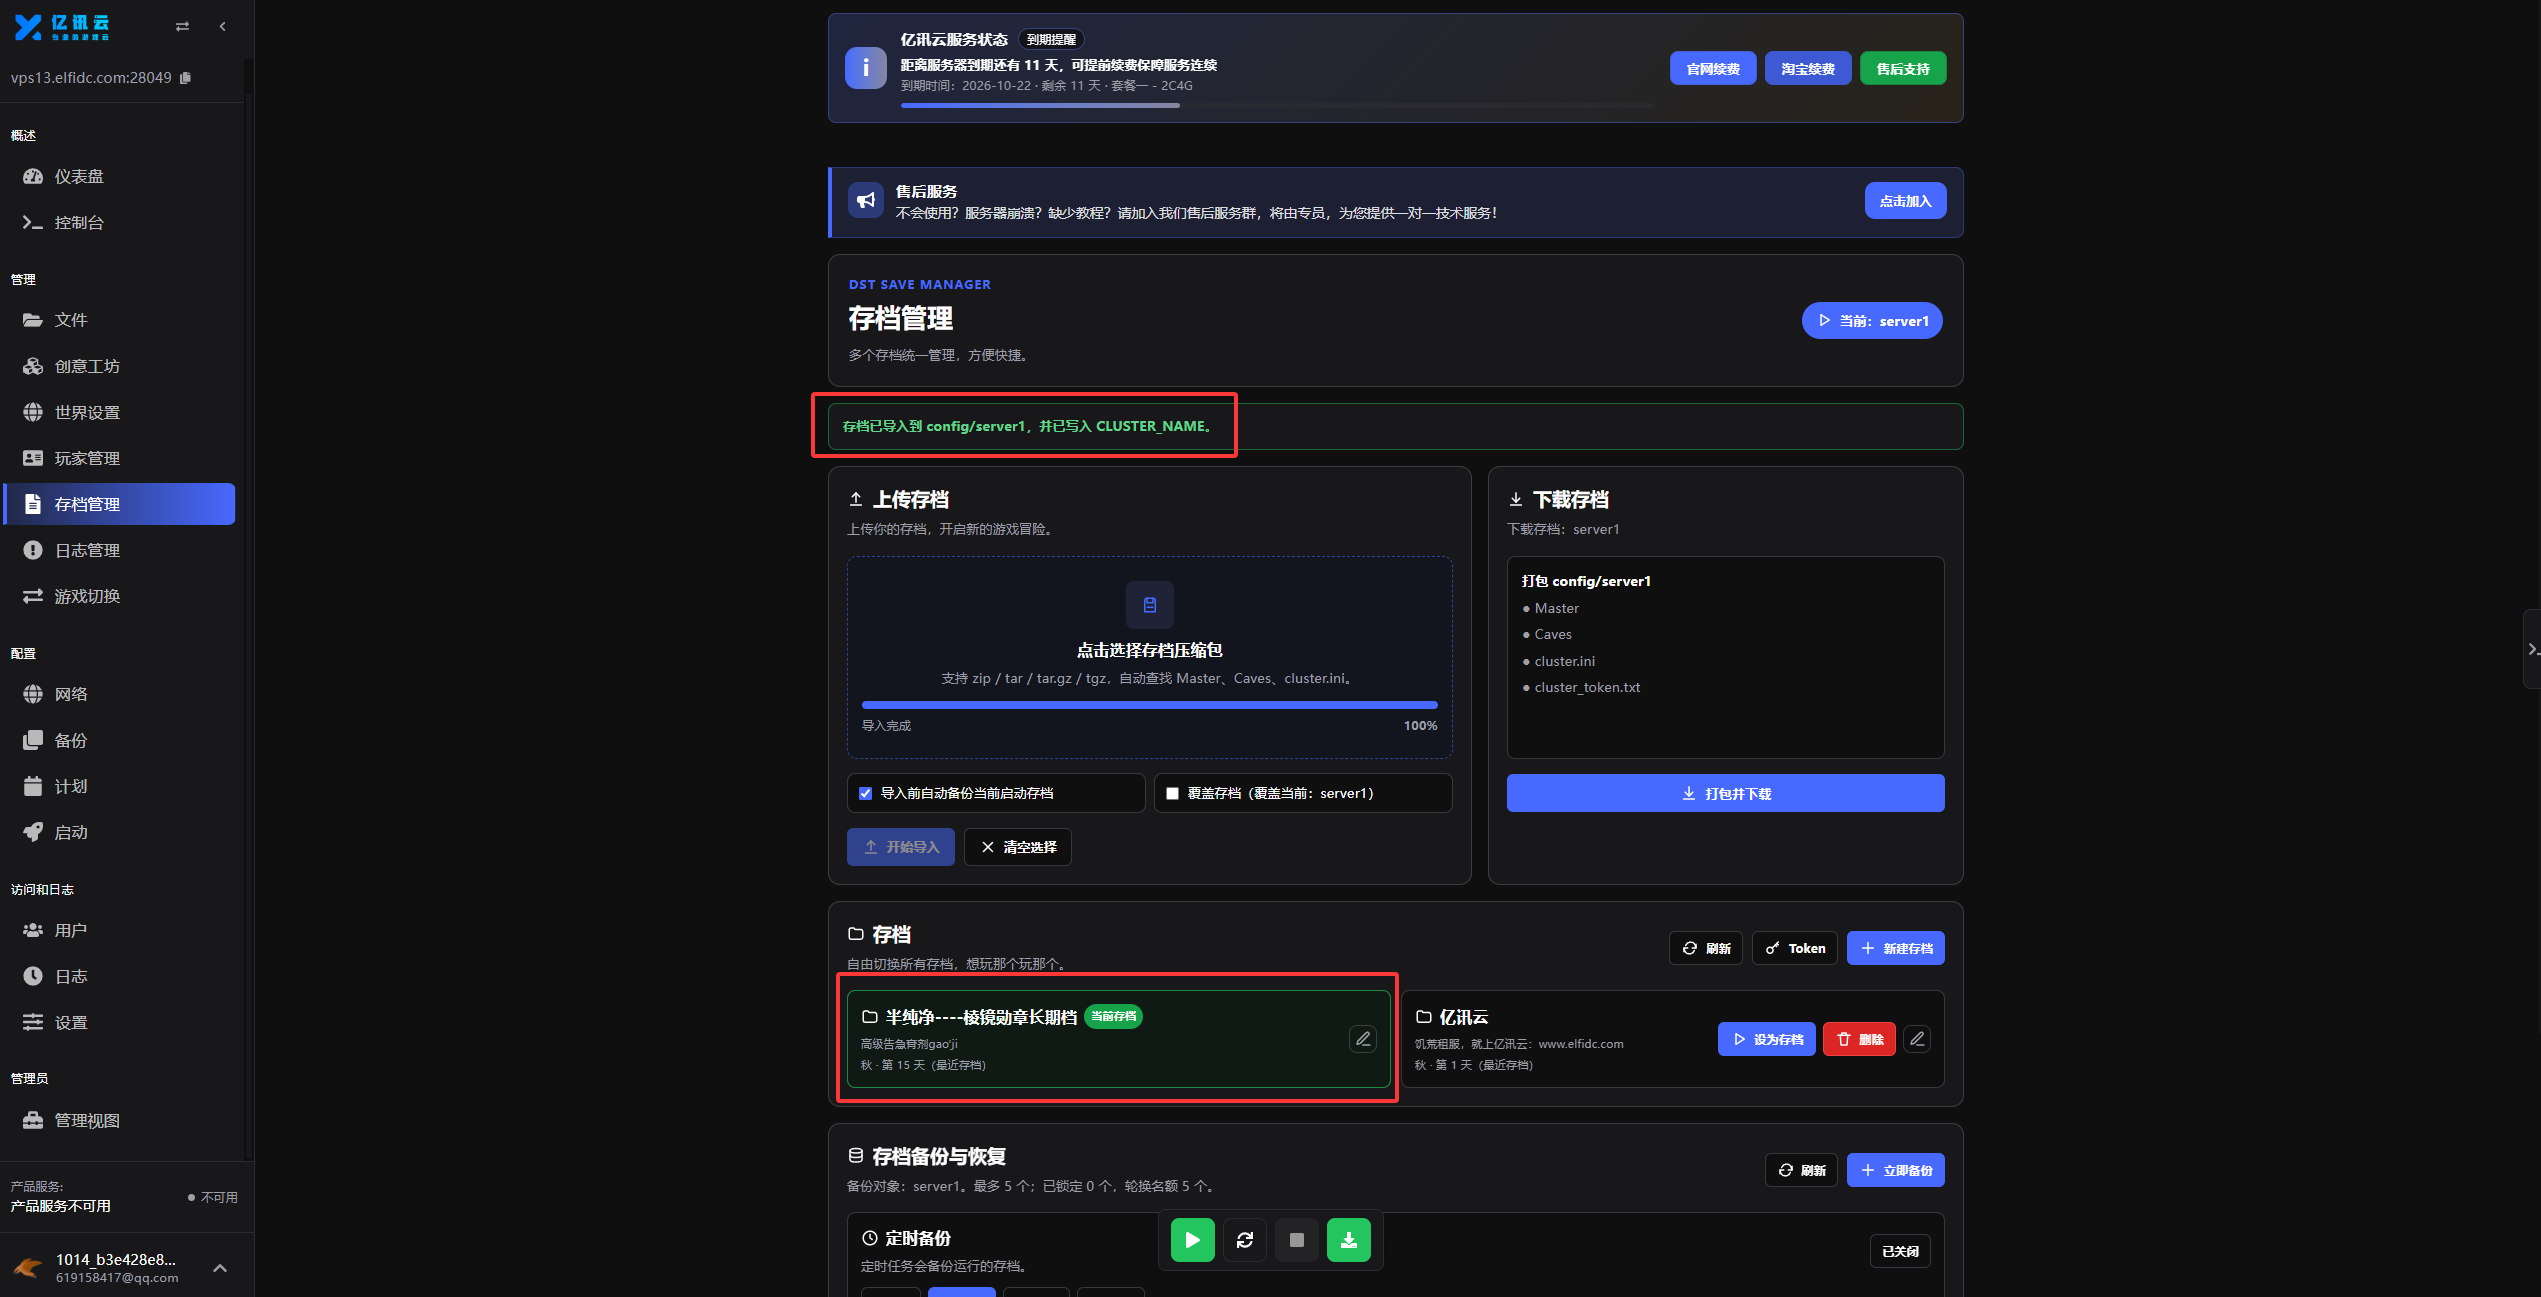
Task: Click green download icon in floating toolbar
Action: click(1349, 1240)
